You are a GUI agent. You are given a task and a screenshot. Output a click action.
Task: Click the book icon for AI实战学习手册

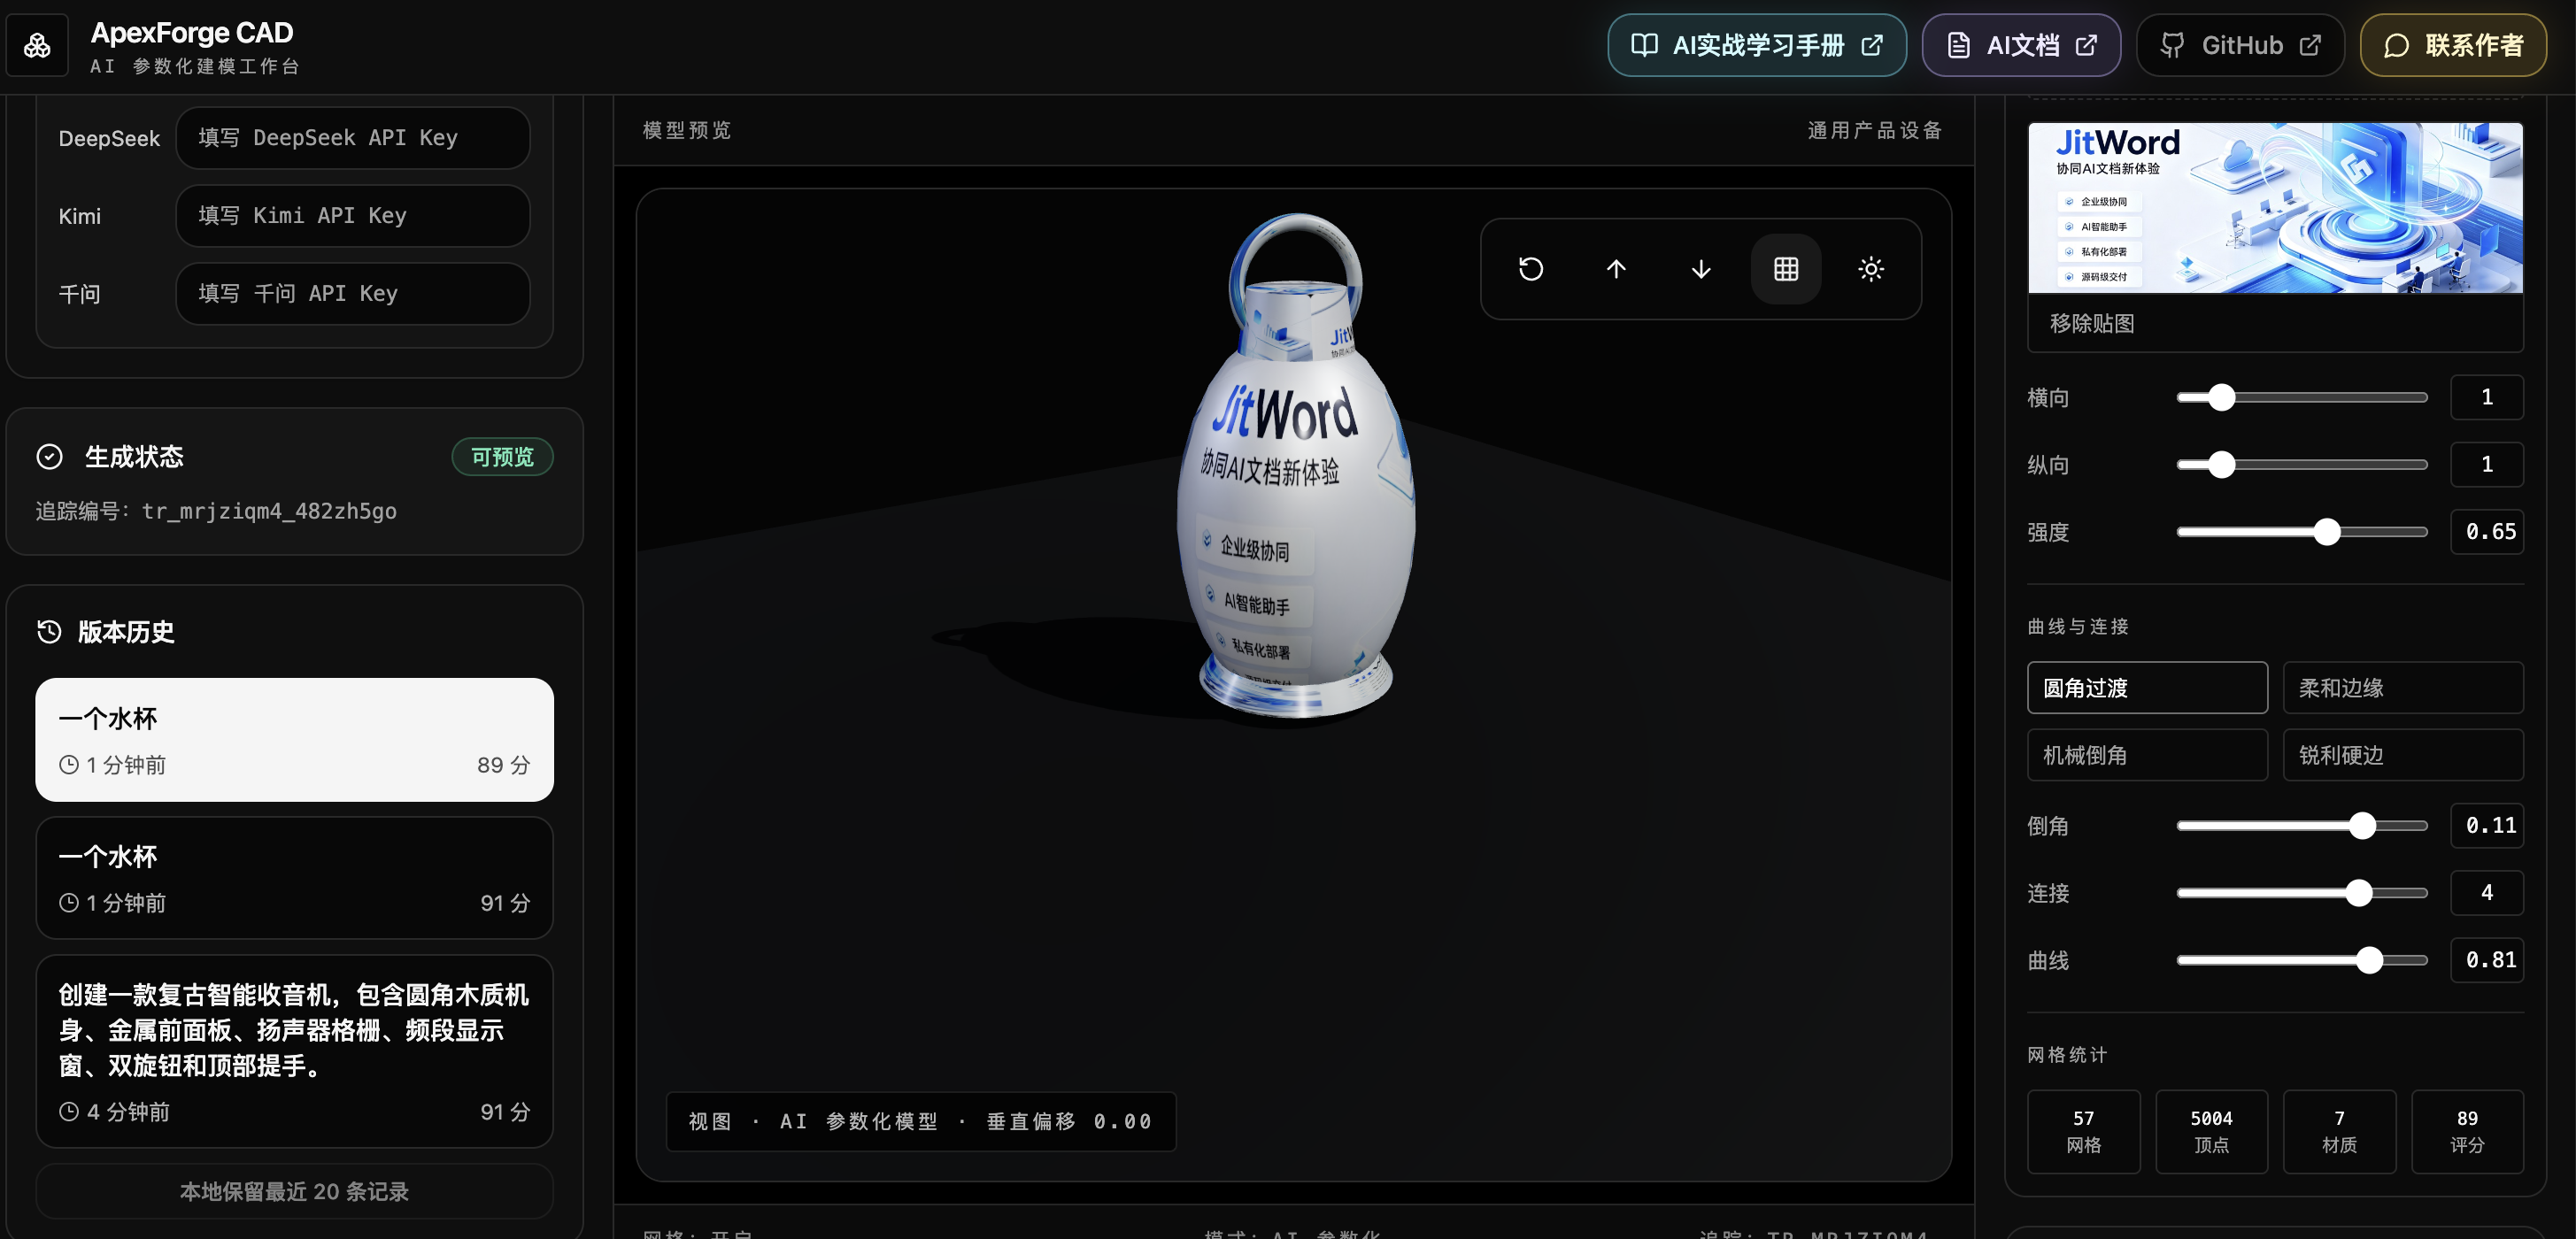click(1644, 45)
